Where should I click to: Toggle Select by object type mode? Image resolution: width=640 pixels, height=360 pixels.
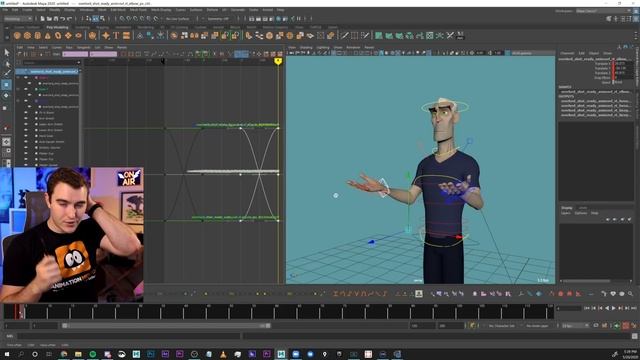[x=96, y=19]
